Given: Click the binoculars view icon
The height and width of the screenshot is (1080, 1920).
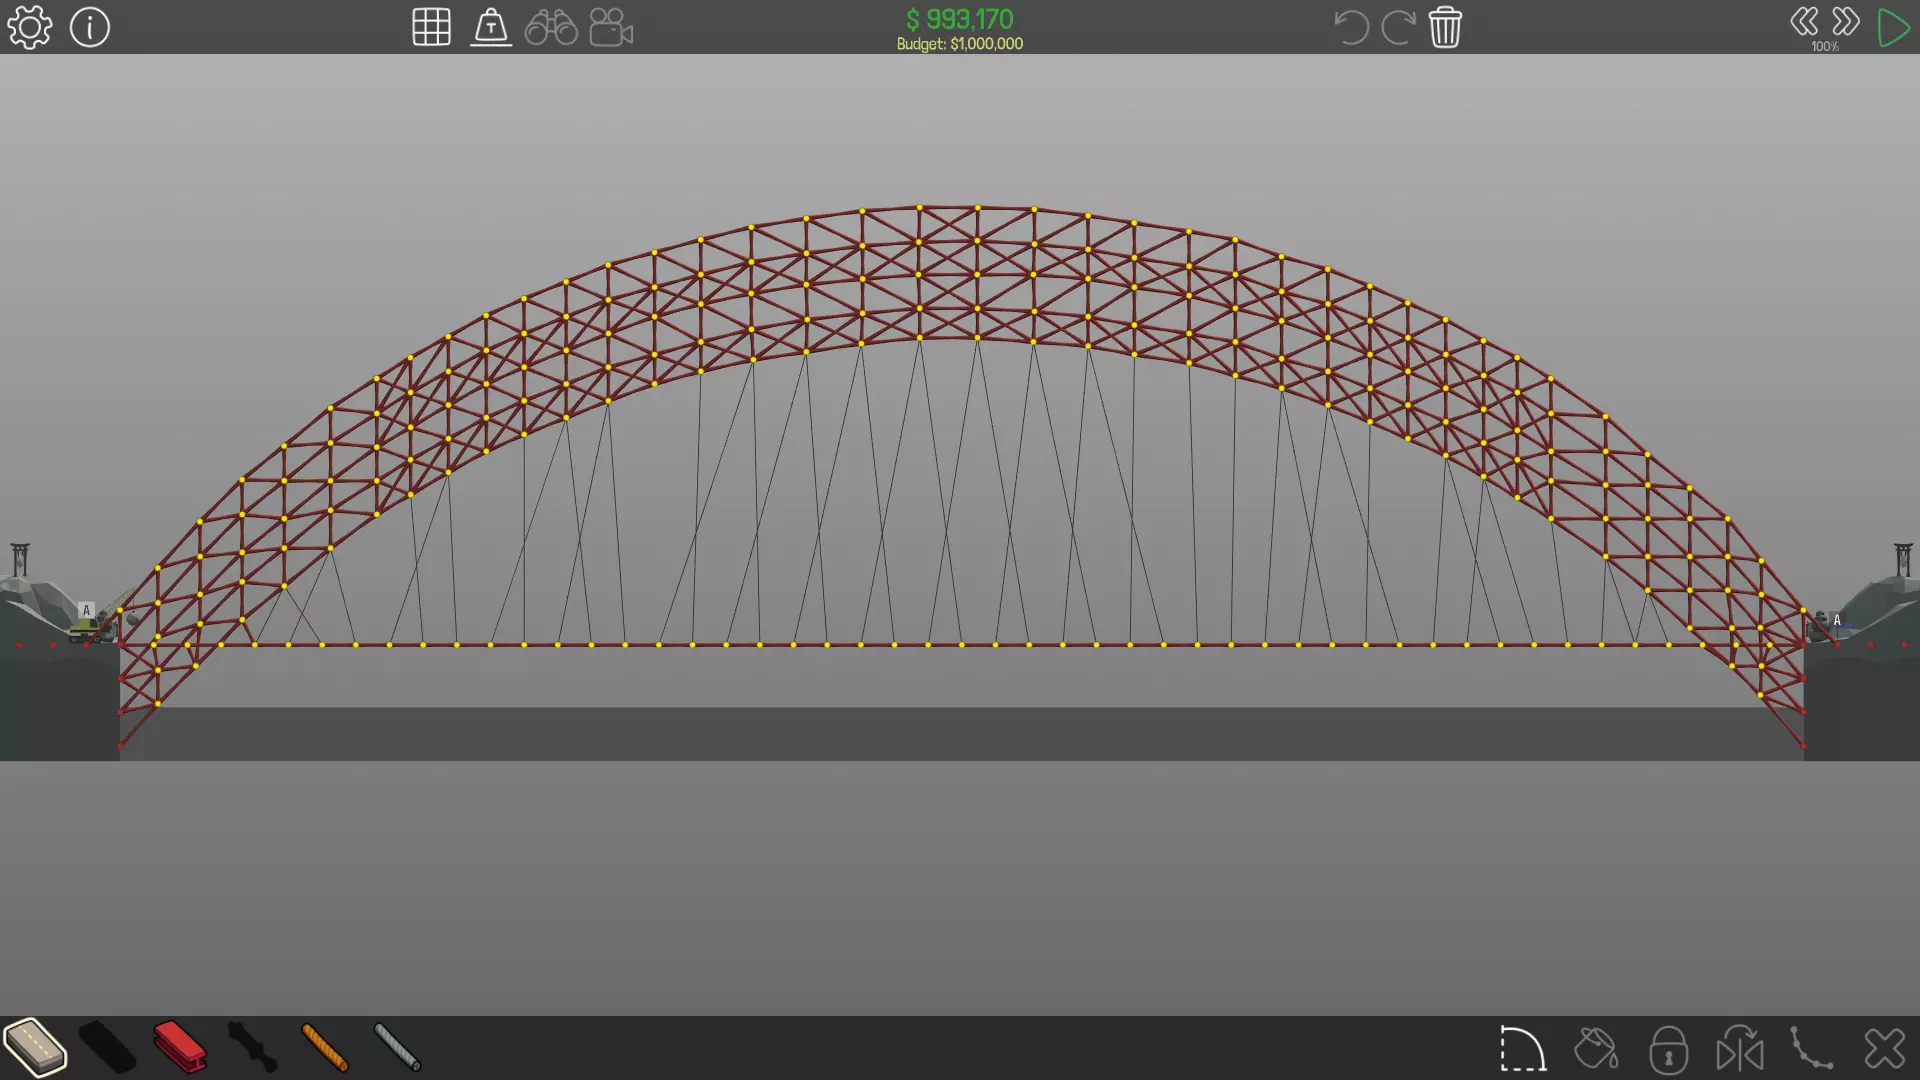Looking at the screenshot, I should click(x=551, y=27).
